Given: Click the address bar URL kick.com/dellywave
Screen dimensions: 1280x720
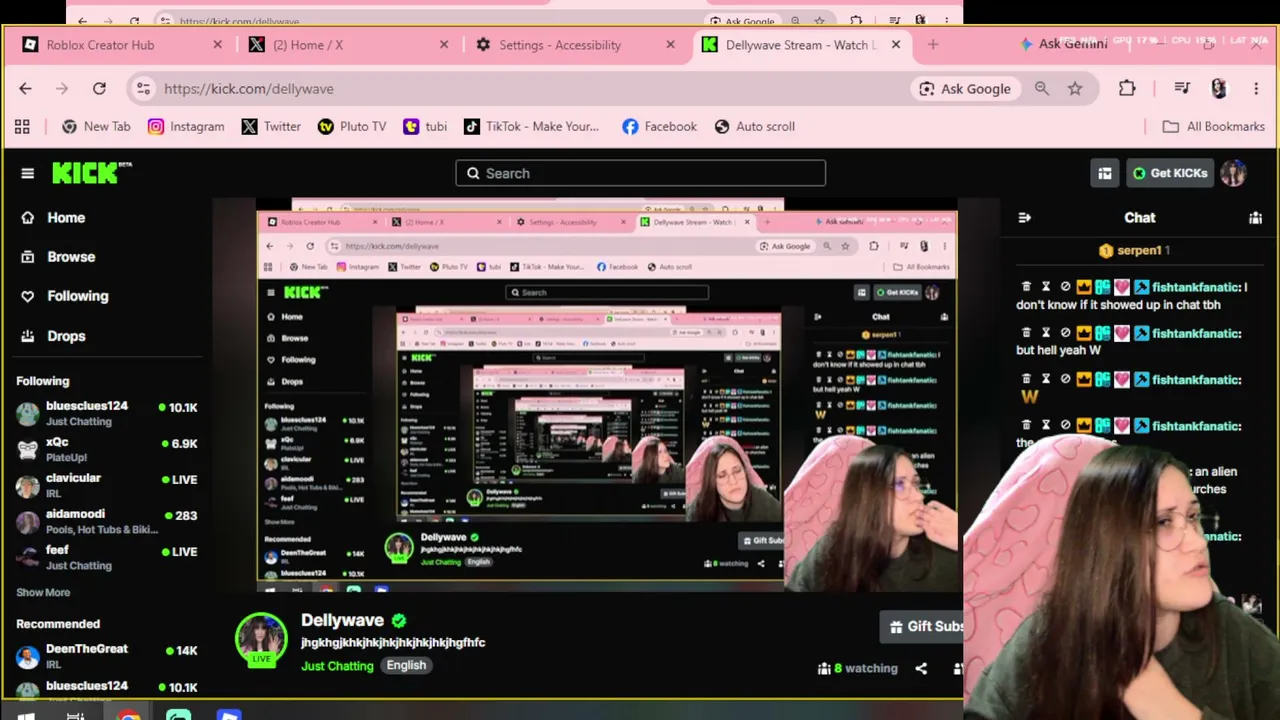Looking at the screenshot, I should click(249, 88).
